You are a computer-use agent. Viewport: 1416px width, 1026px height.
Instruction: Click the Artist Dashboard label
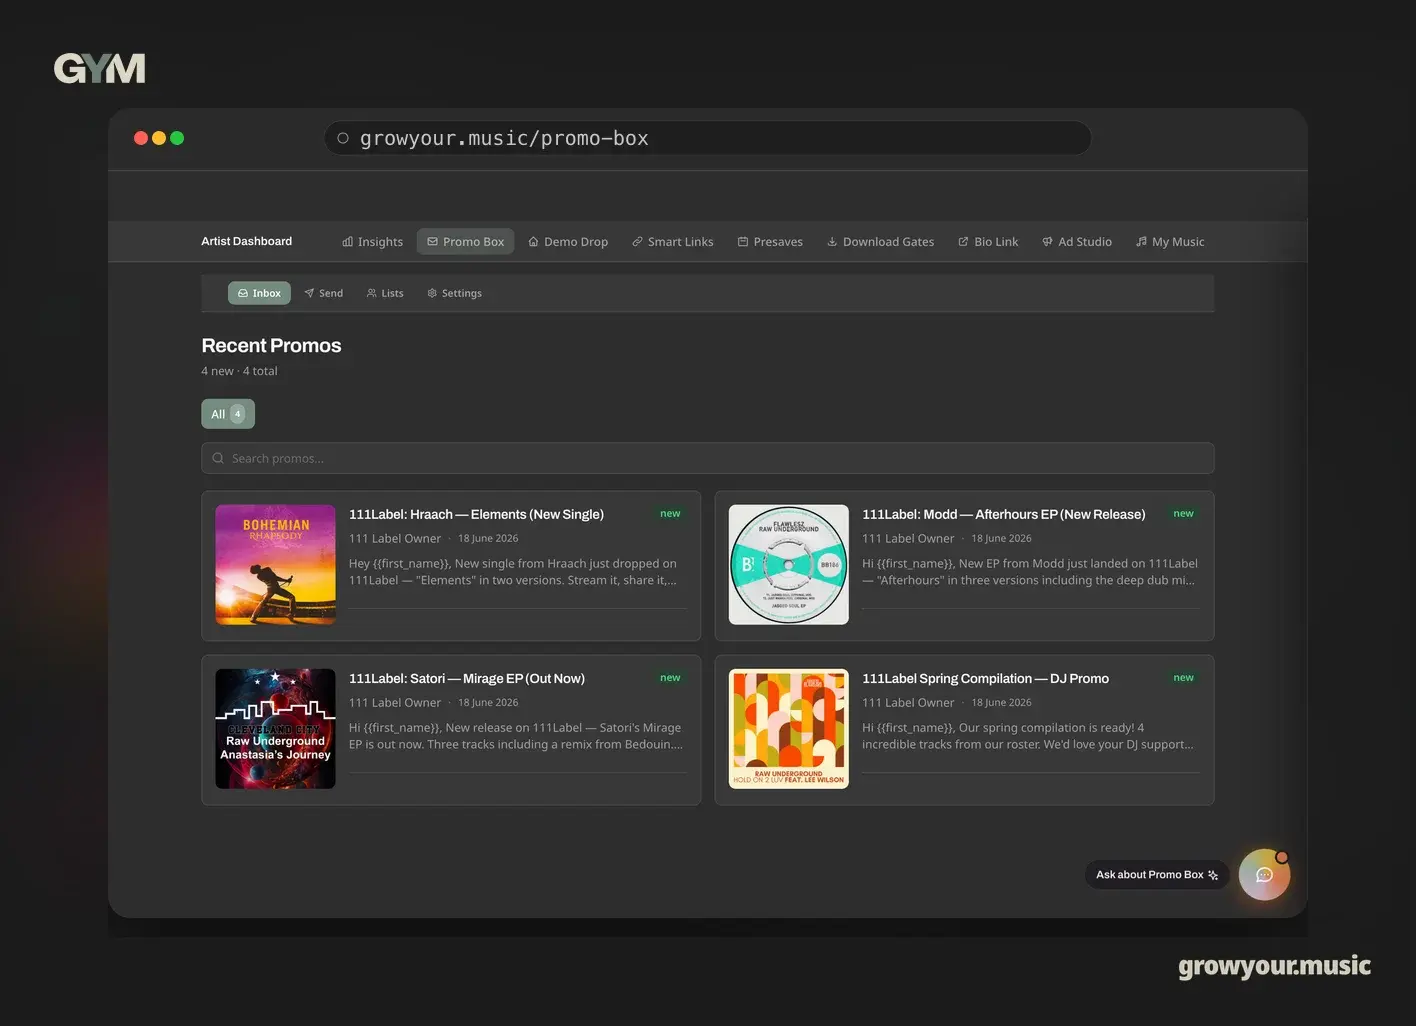point(247,241)
